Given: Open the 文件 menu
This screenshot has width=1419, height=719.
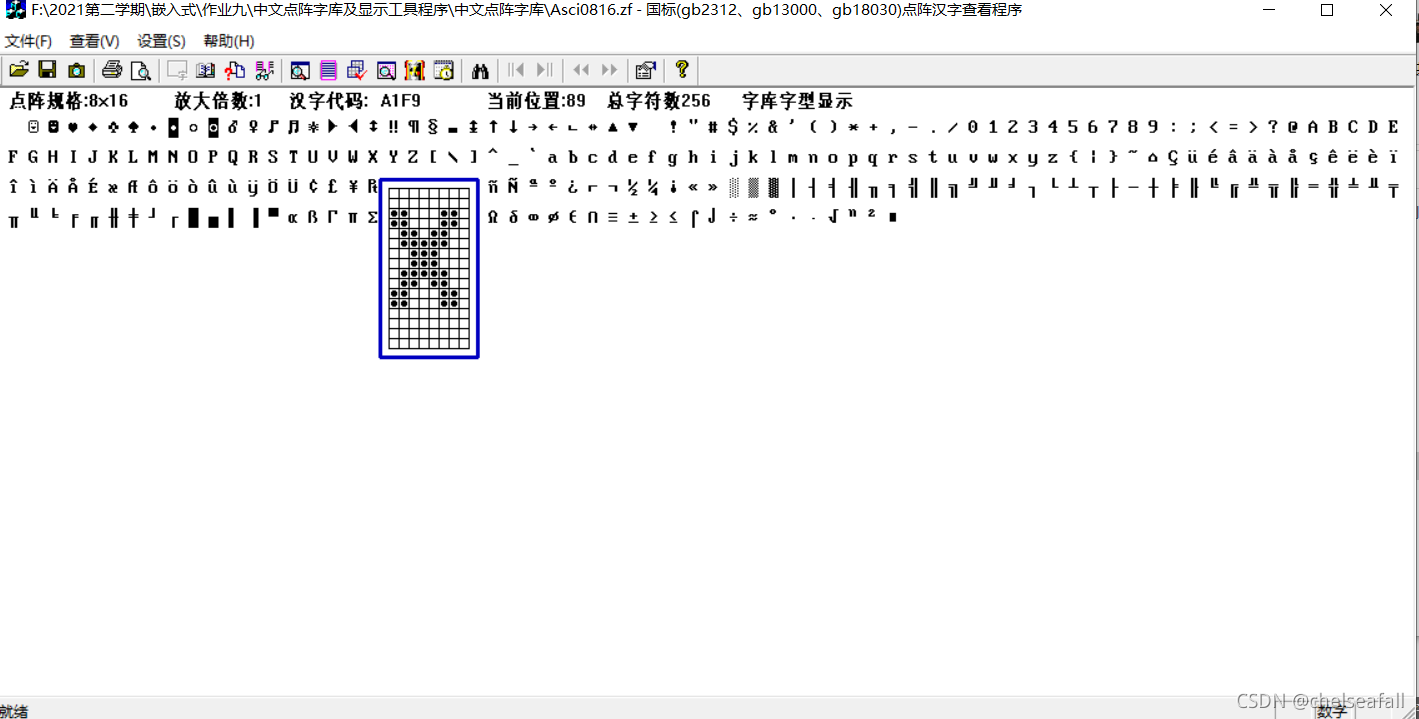Looking at the screenshot, I should (x=29, y=41).
